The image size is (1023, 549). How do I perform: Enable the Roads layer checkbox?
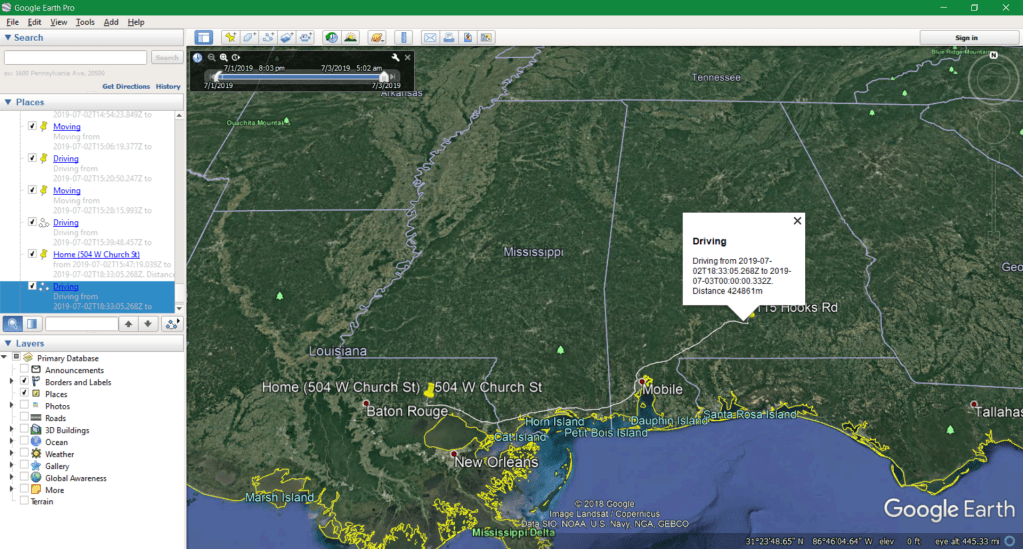[x=24, y=418]
